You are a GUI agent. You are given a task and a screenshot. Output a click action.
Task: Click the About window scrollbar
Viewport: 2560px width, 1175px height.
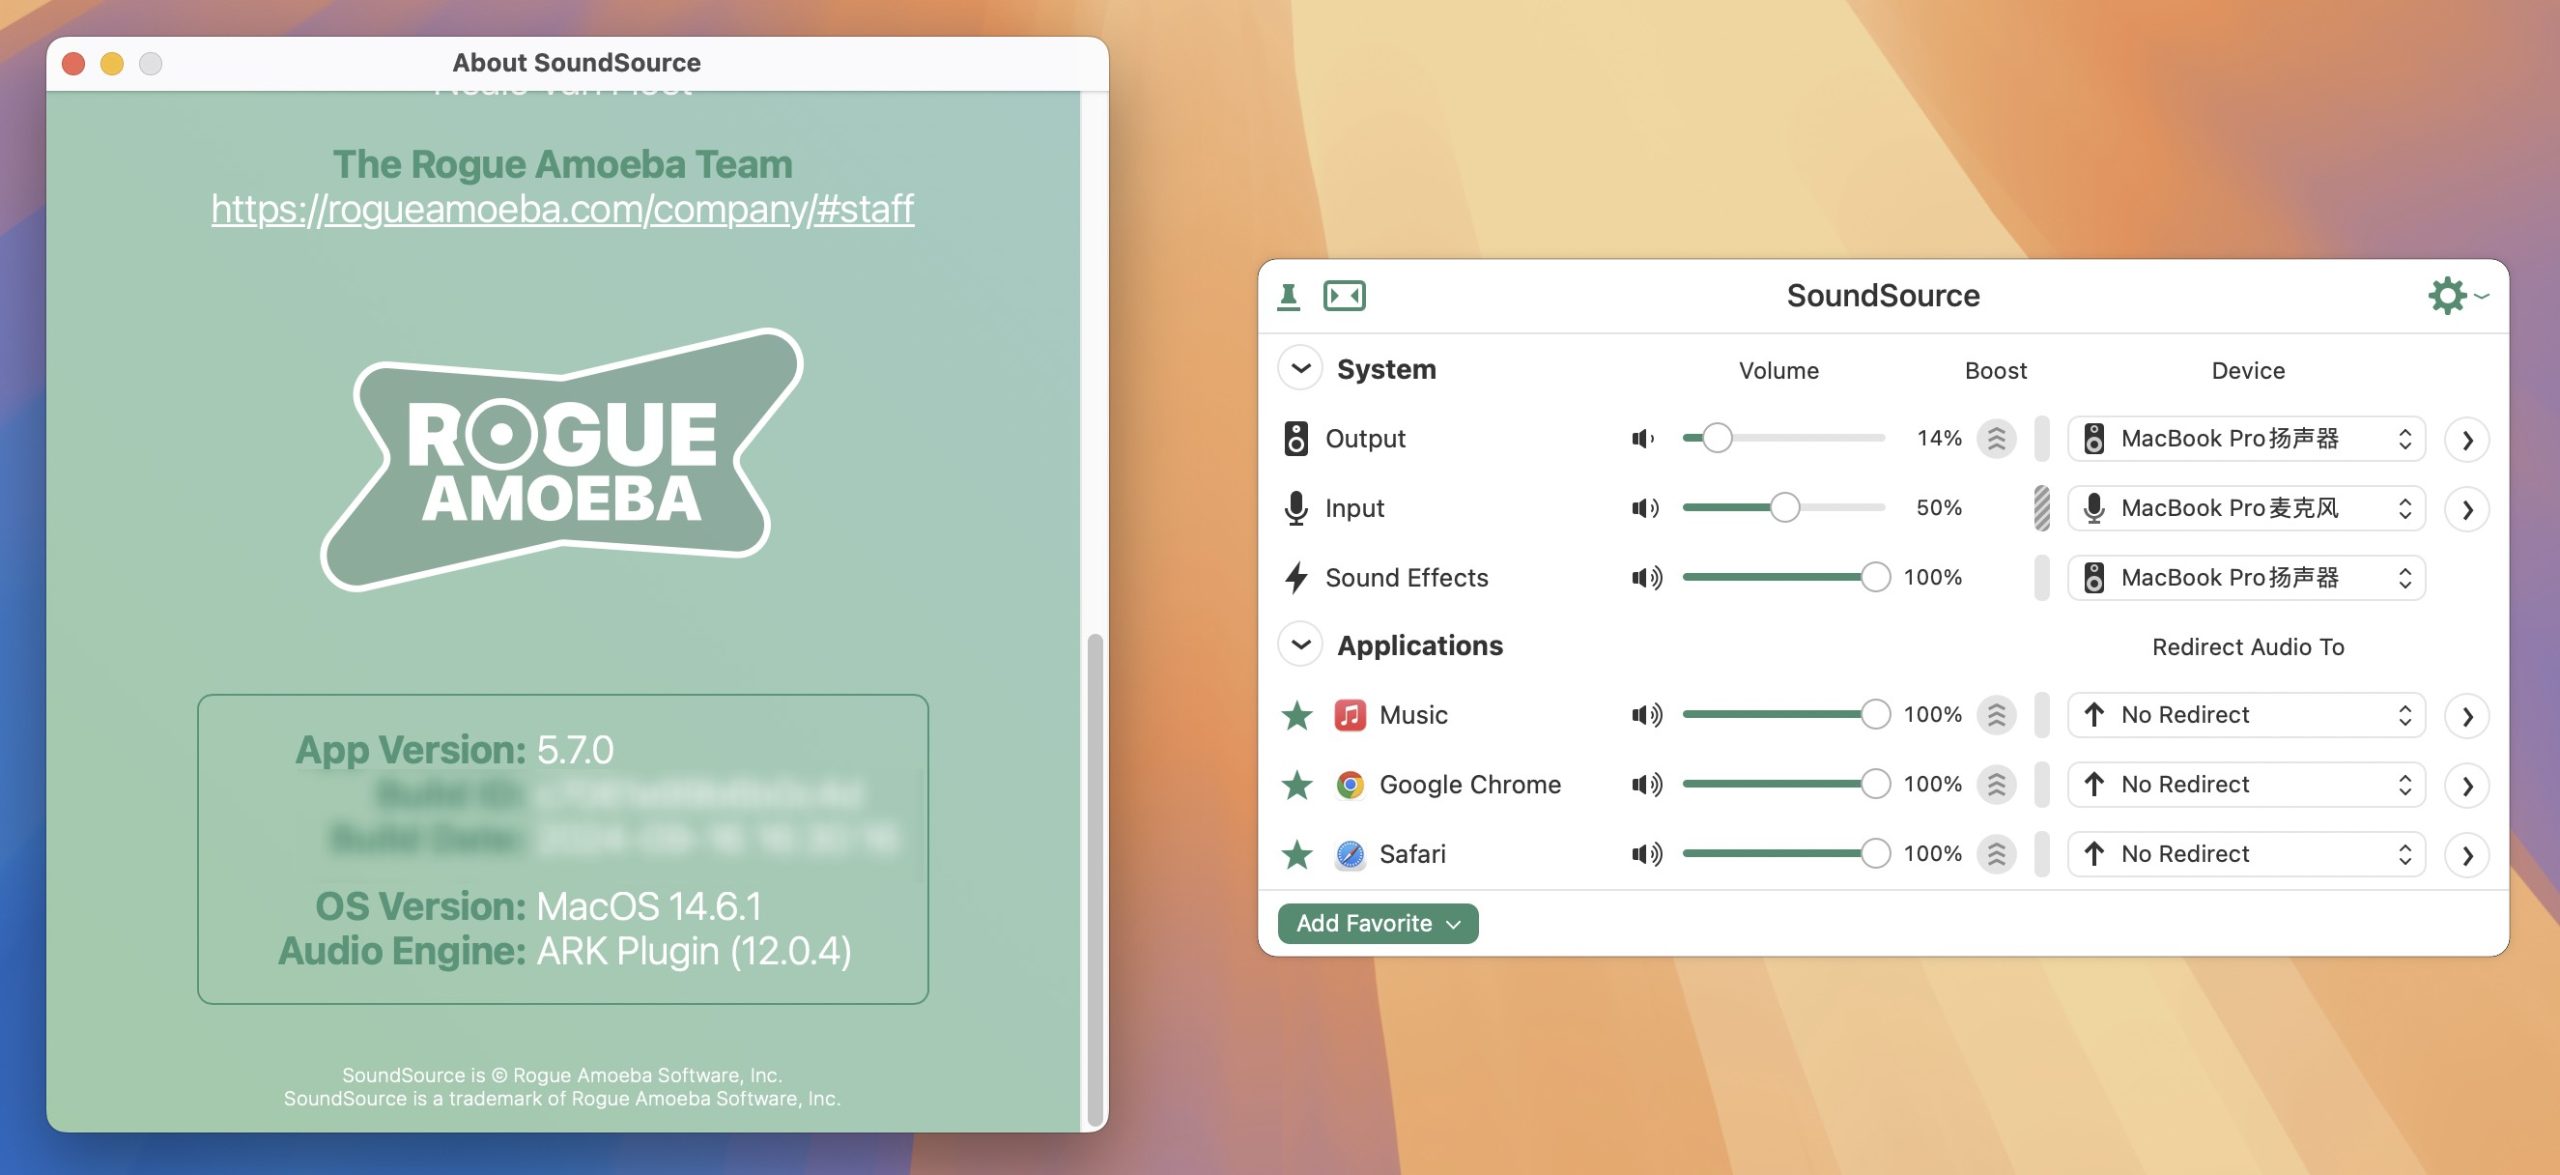[1095, 878]
